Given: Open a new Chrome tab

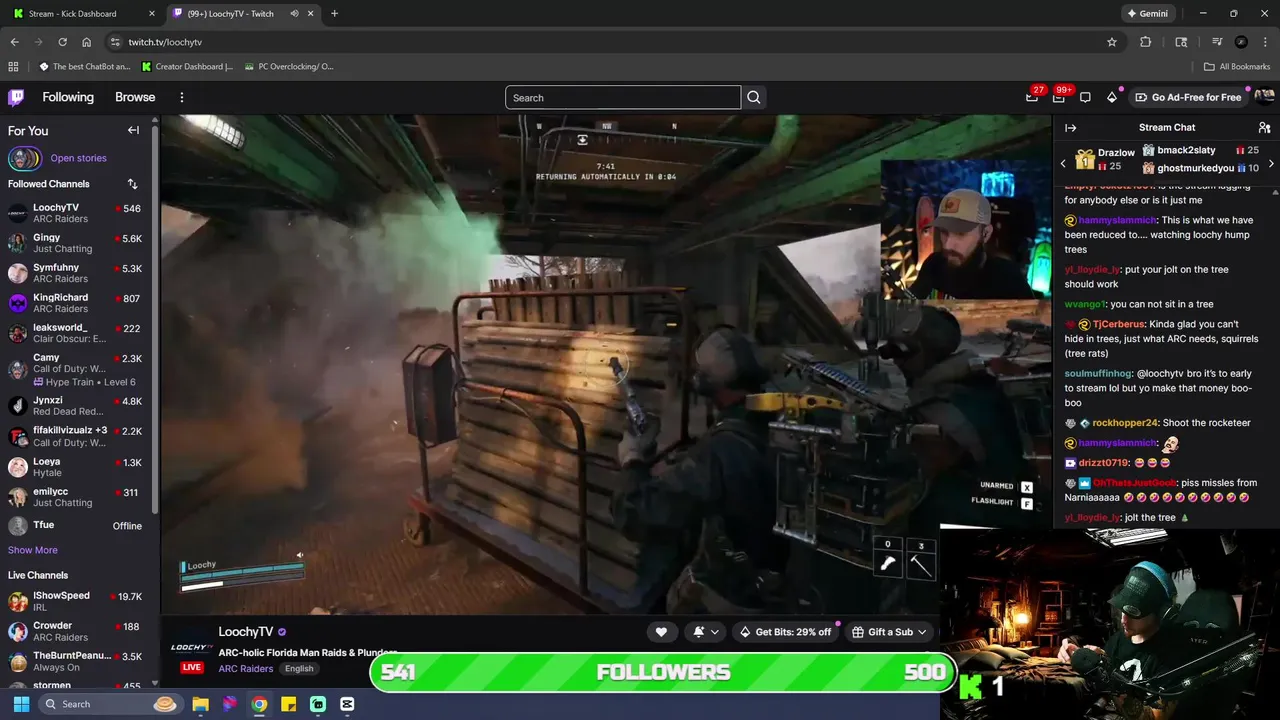Looking at the screenshot, I should pos(334,14).
